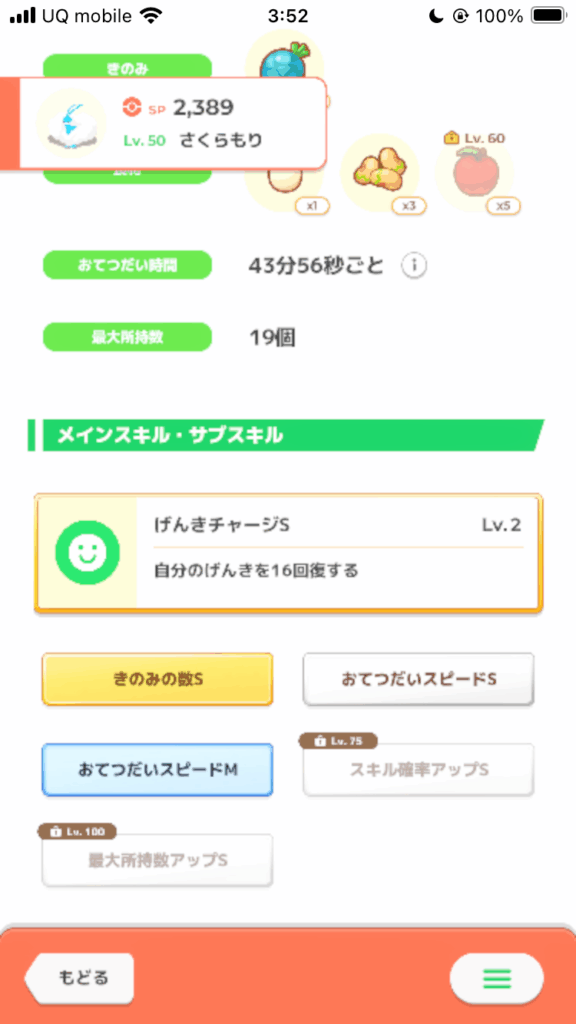
Task: Tap the Lv. 60 lock badge
Action: 475,138
